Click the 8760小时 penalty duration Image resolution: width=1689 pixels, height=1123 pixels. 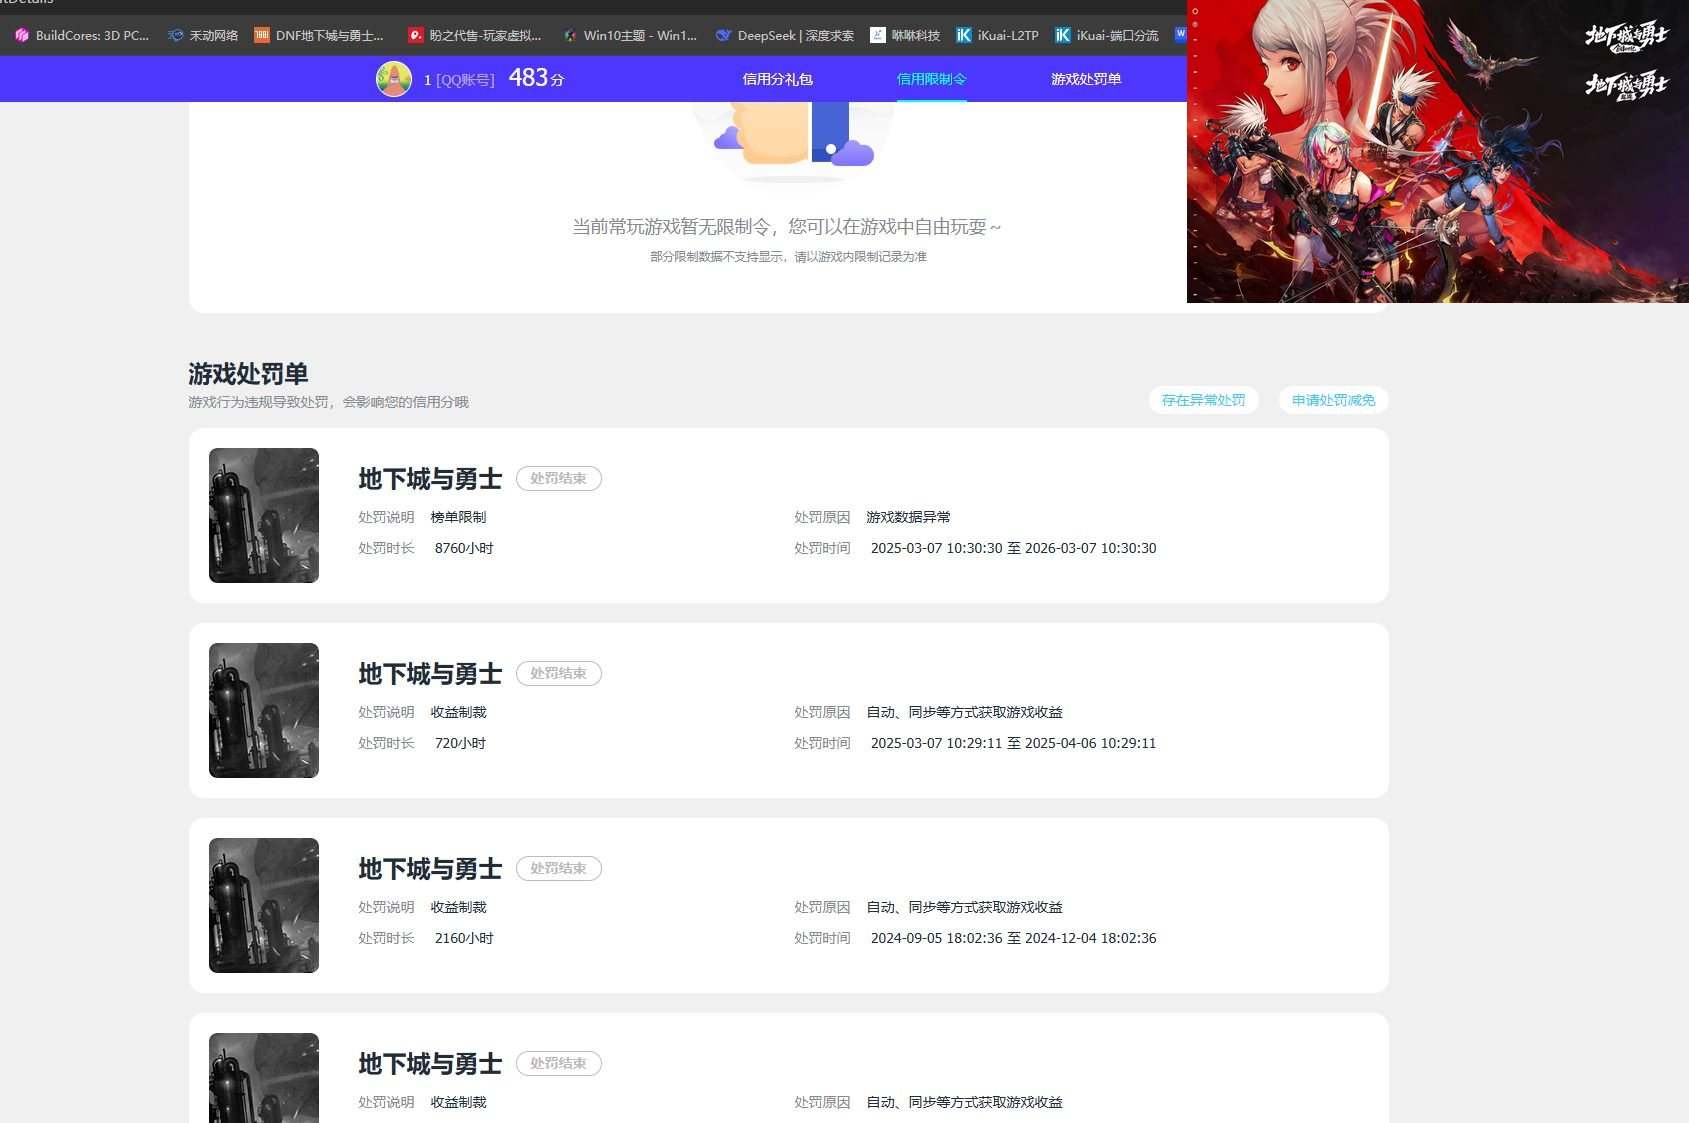click(464, 548)
